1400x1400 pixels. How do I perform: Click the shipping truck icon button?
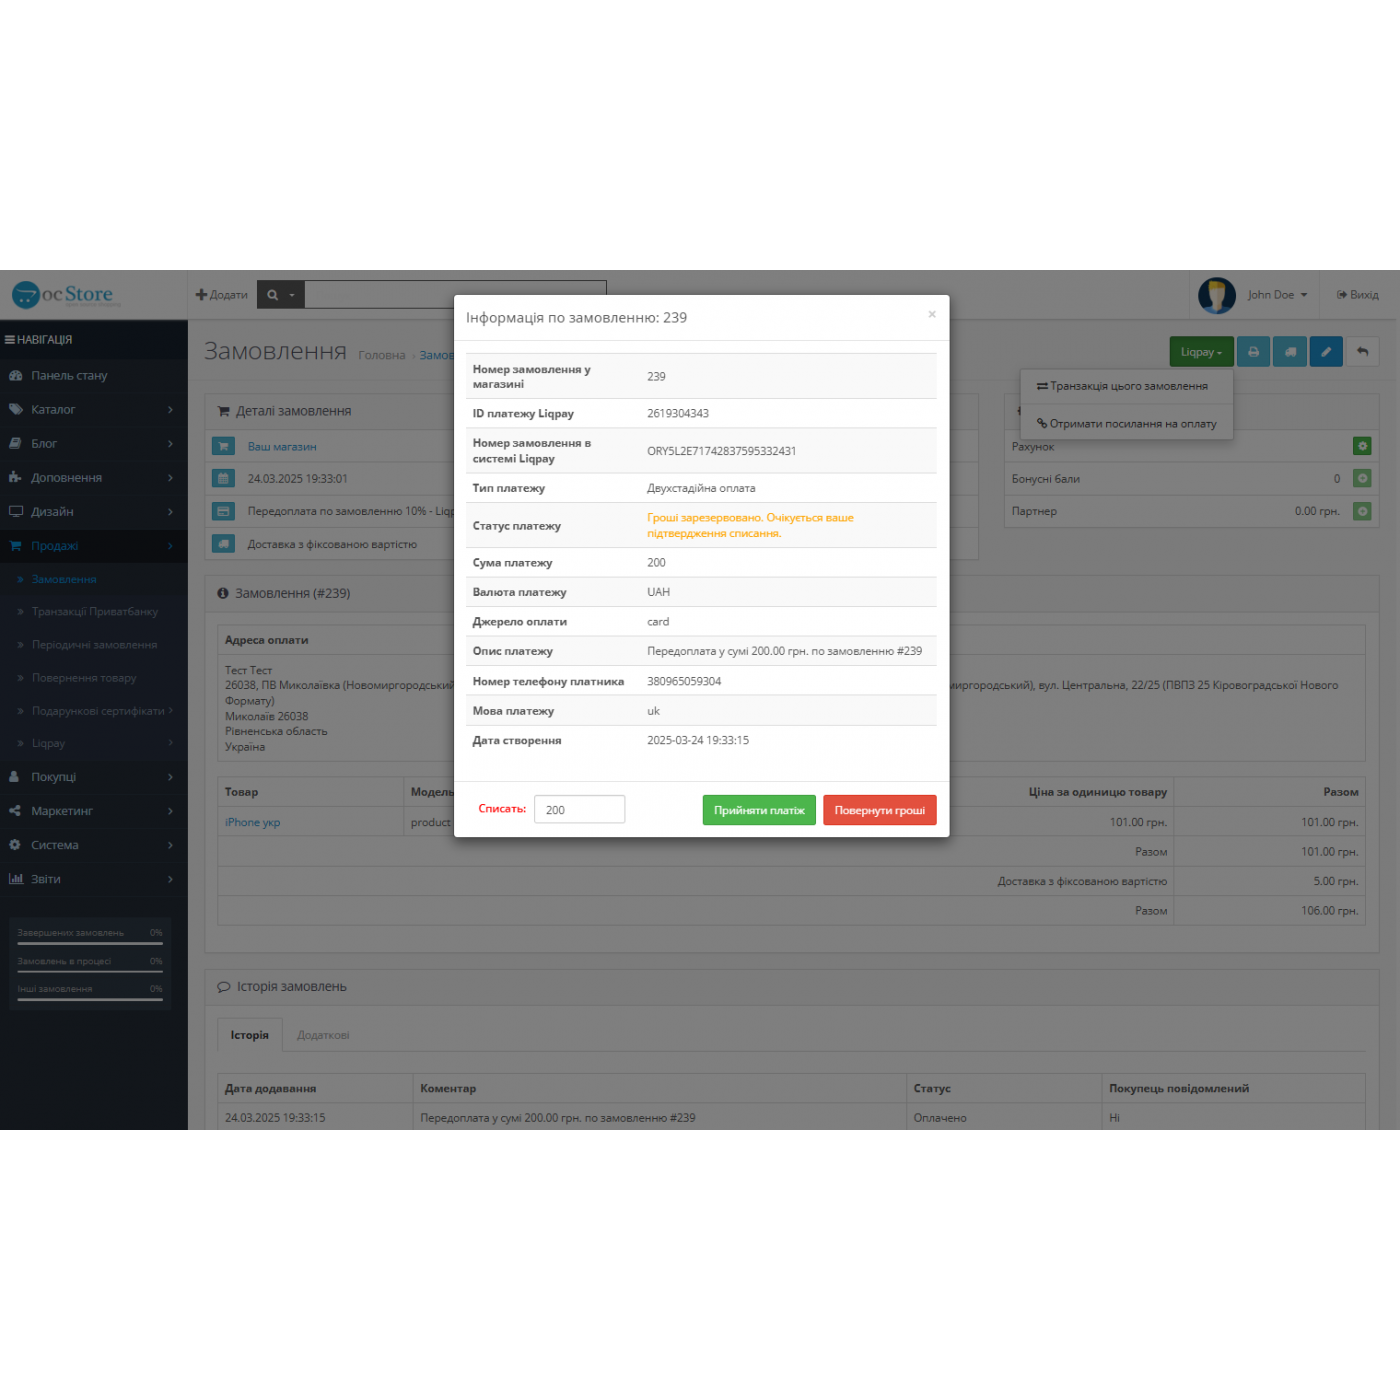[x=1290, y=352]
